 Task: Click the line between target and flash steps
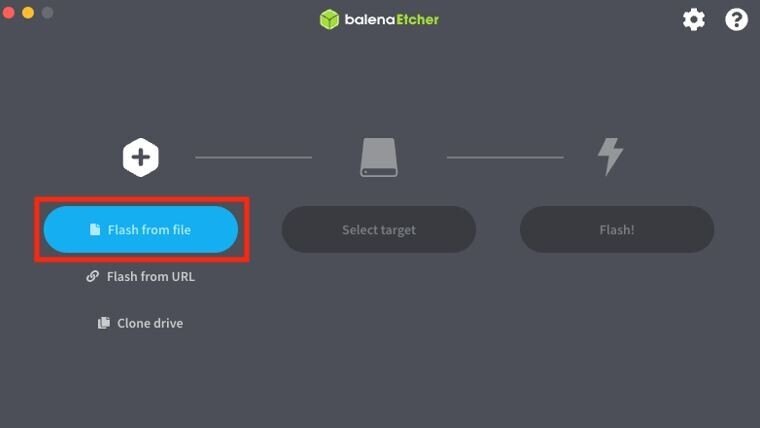click(x=505, y=157)
